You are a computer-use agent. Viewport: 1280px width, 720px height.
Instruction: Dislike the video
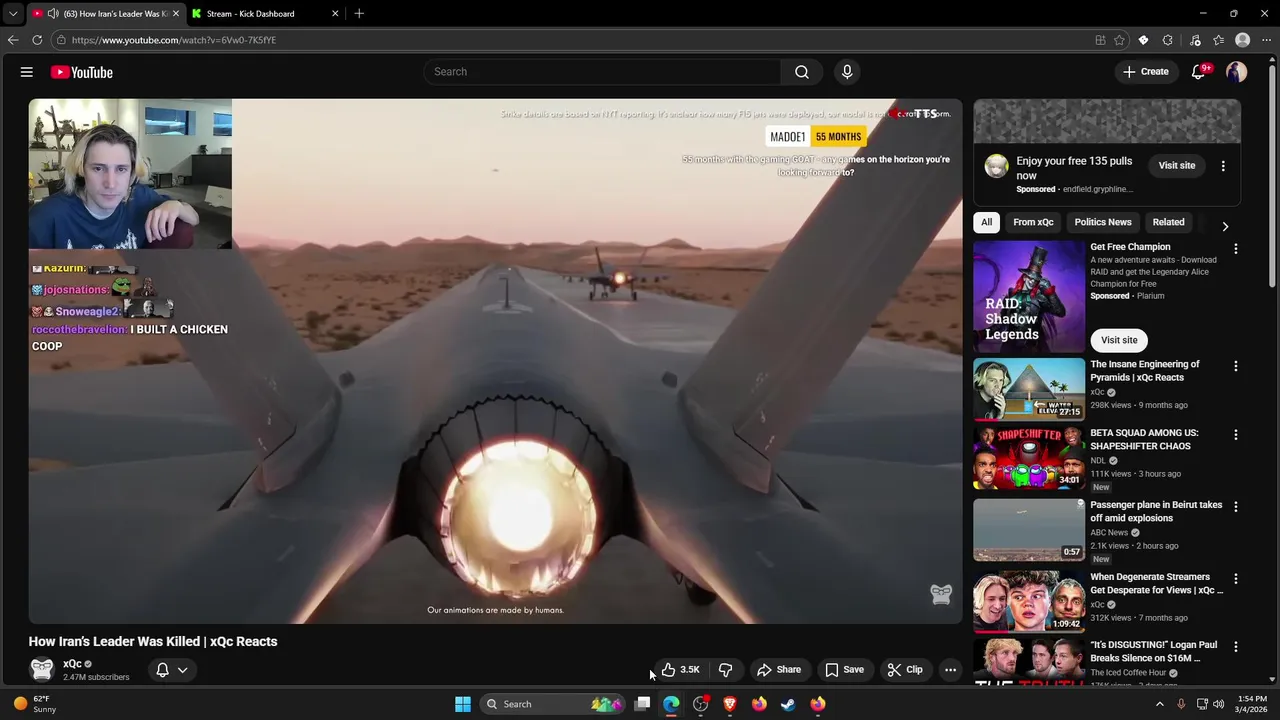coord(726,670)
